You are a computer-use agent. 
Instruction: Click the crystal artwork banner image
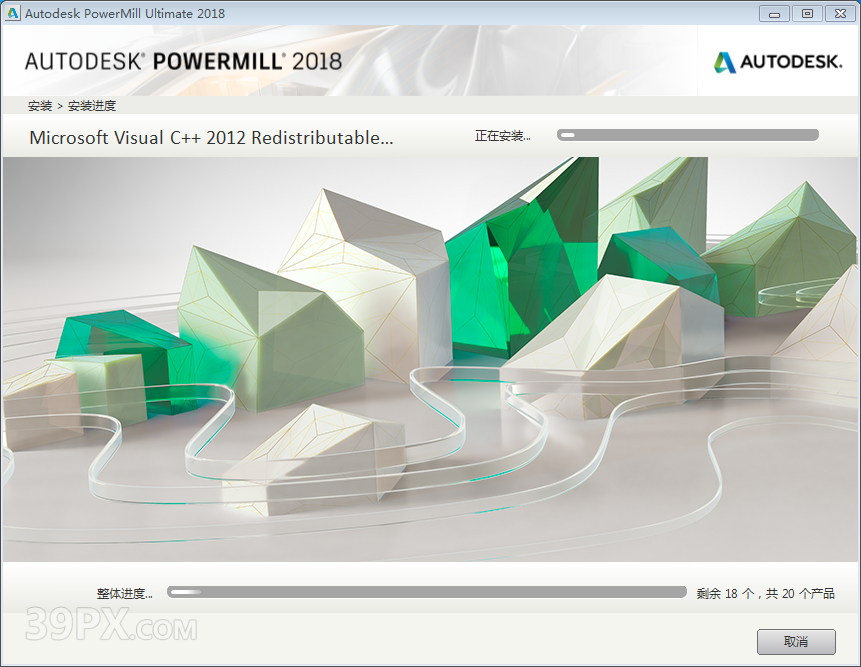click(x=430, y=359)
